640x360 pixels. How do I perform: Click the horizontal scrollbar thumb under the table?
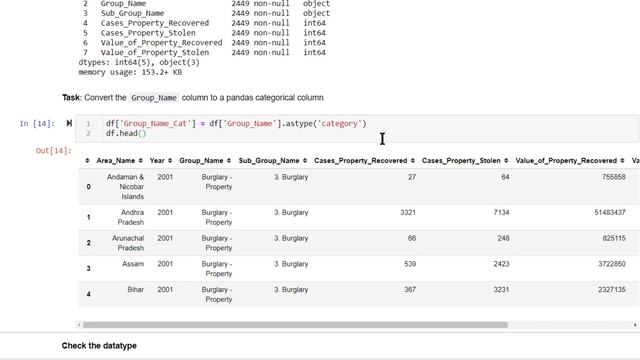tap(295, 325)
